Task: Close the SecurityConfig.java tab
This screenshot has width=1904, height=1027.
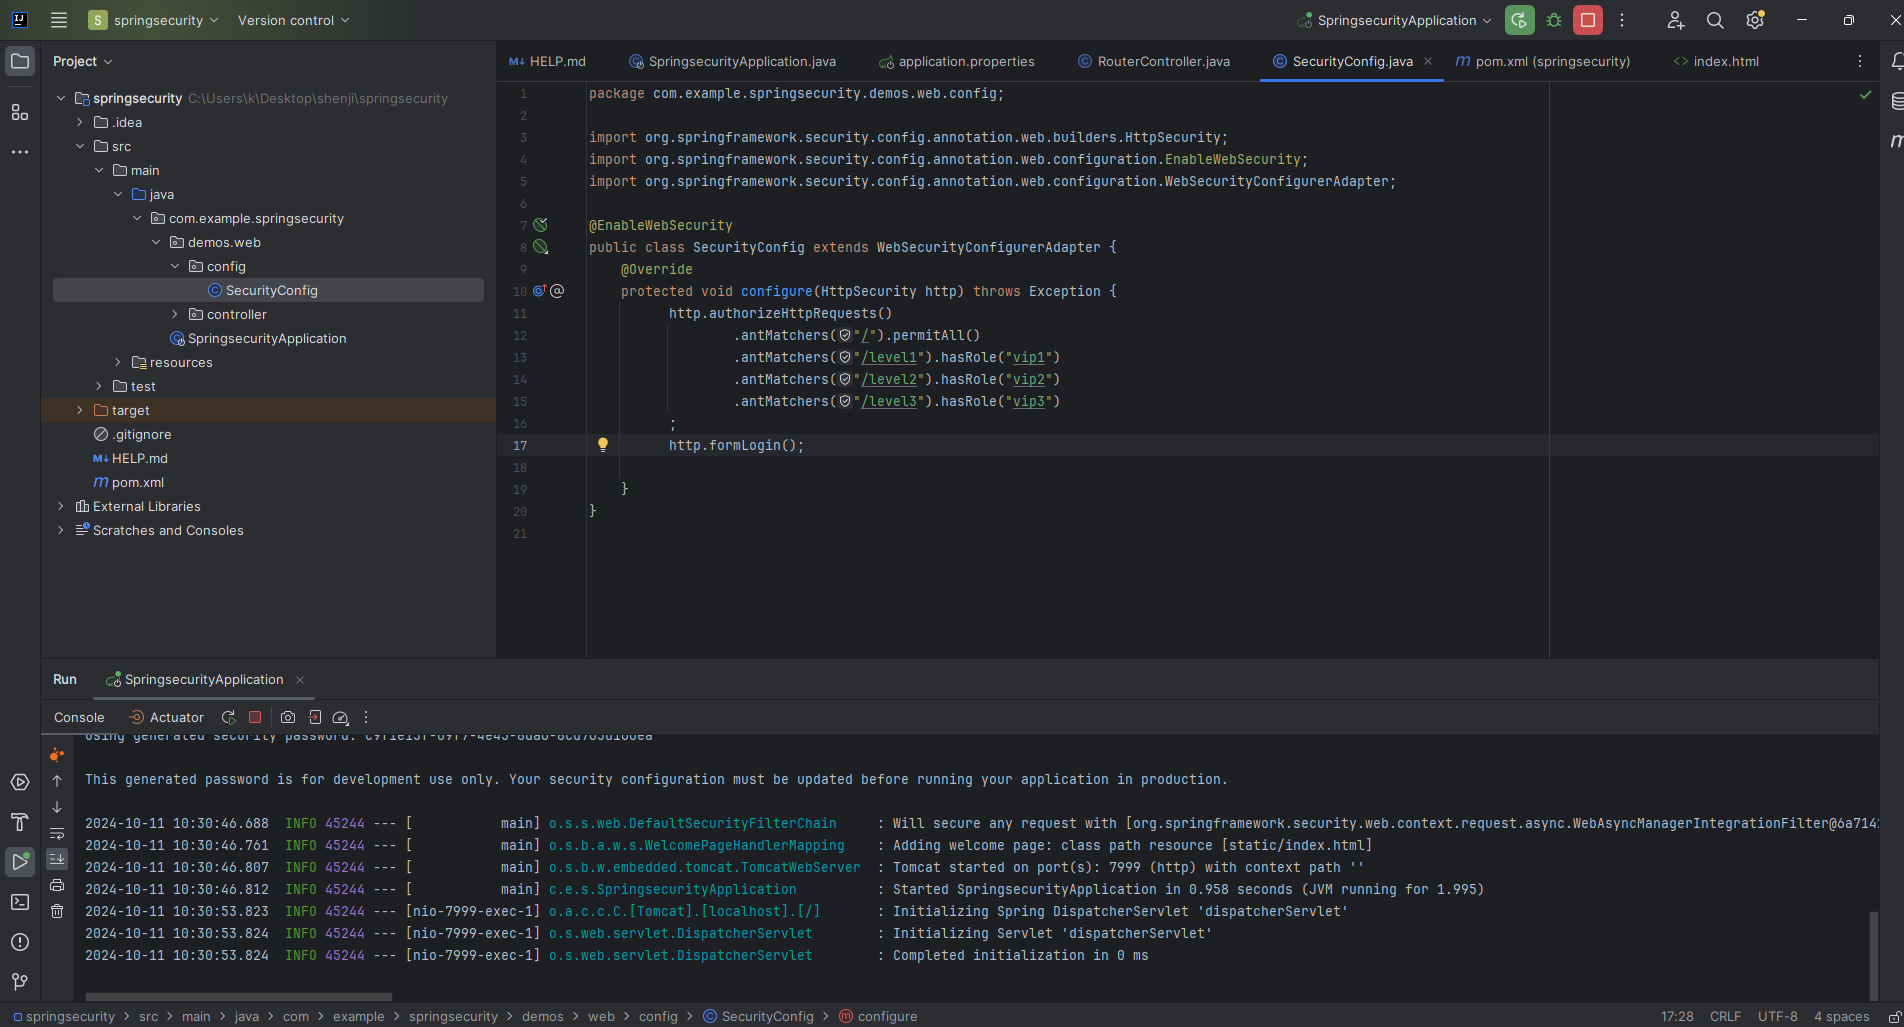Action: pos(1428,61)
